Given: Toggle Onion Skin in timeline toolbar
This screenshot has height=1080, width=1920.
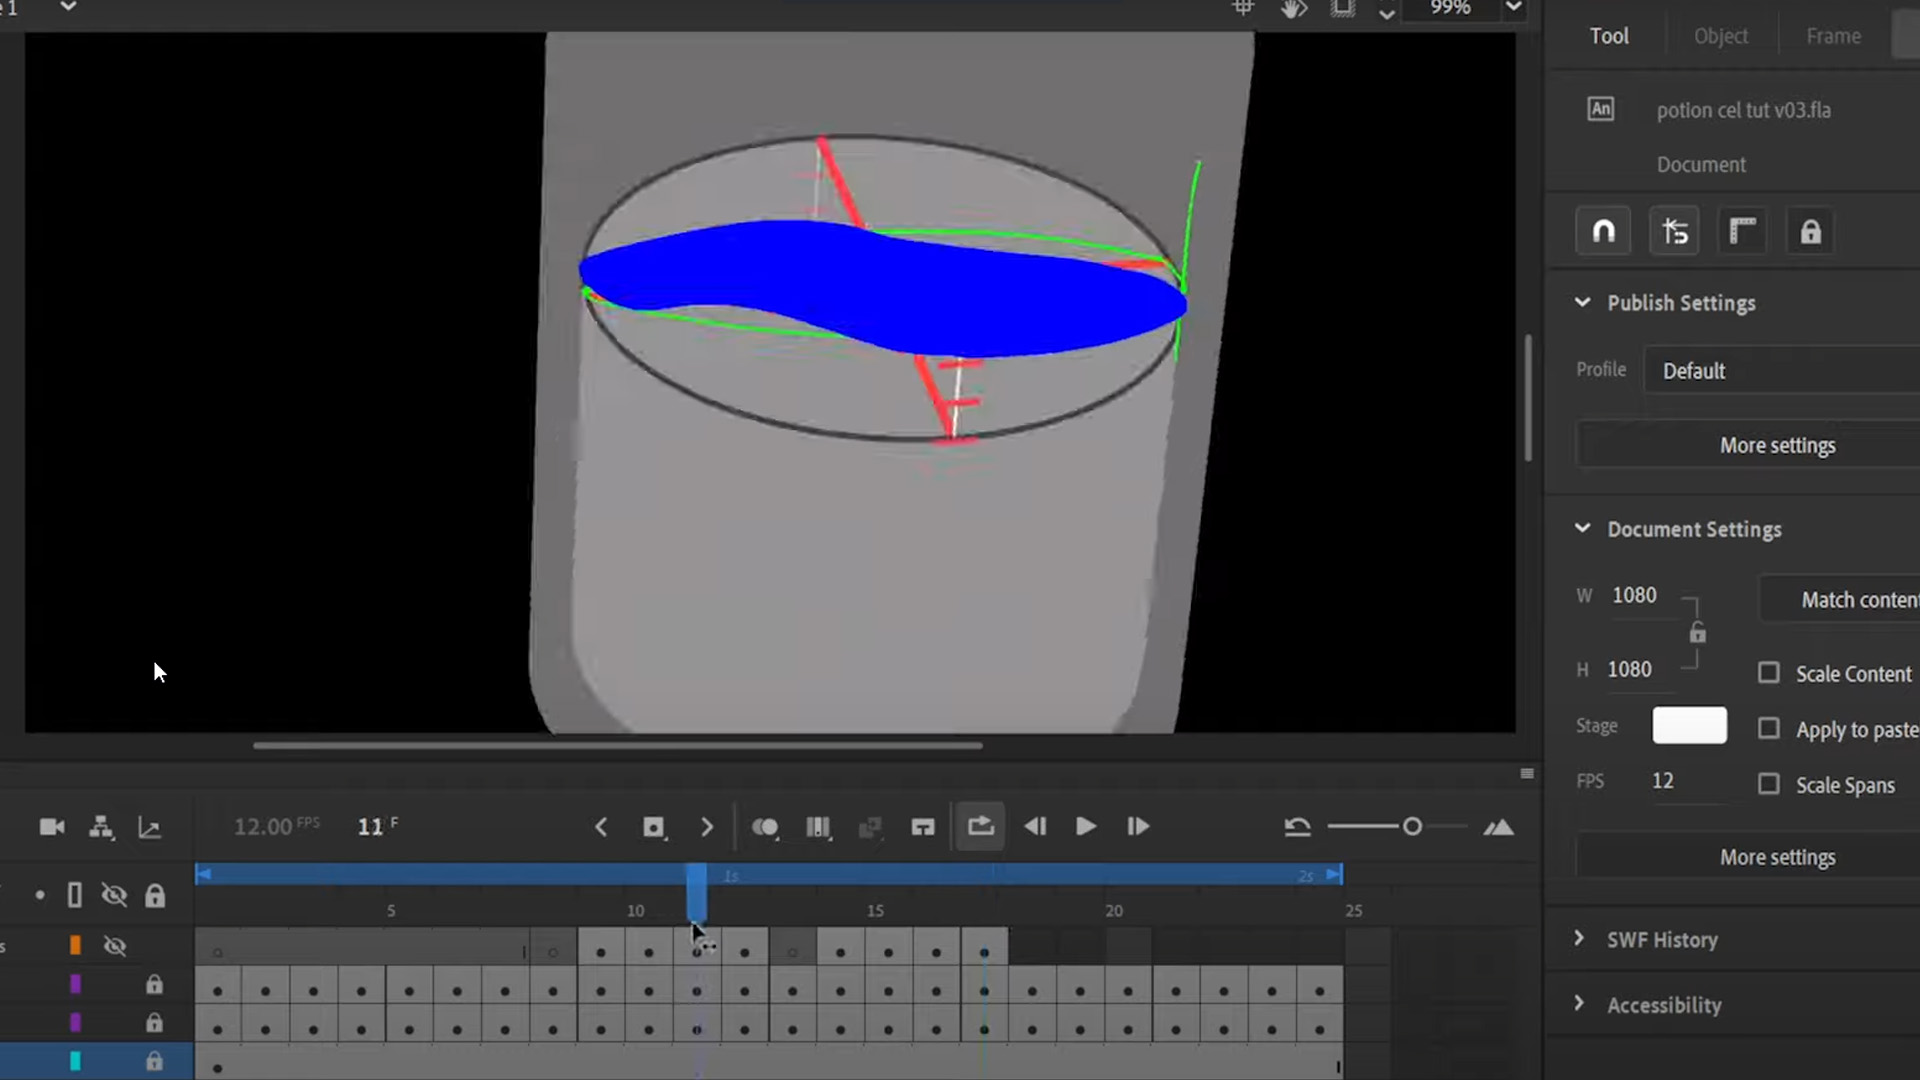Looking at the screenshot, I should (765, 827).
